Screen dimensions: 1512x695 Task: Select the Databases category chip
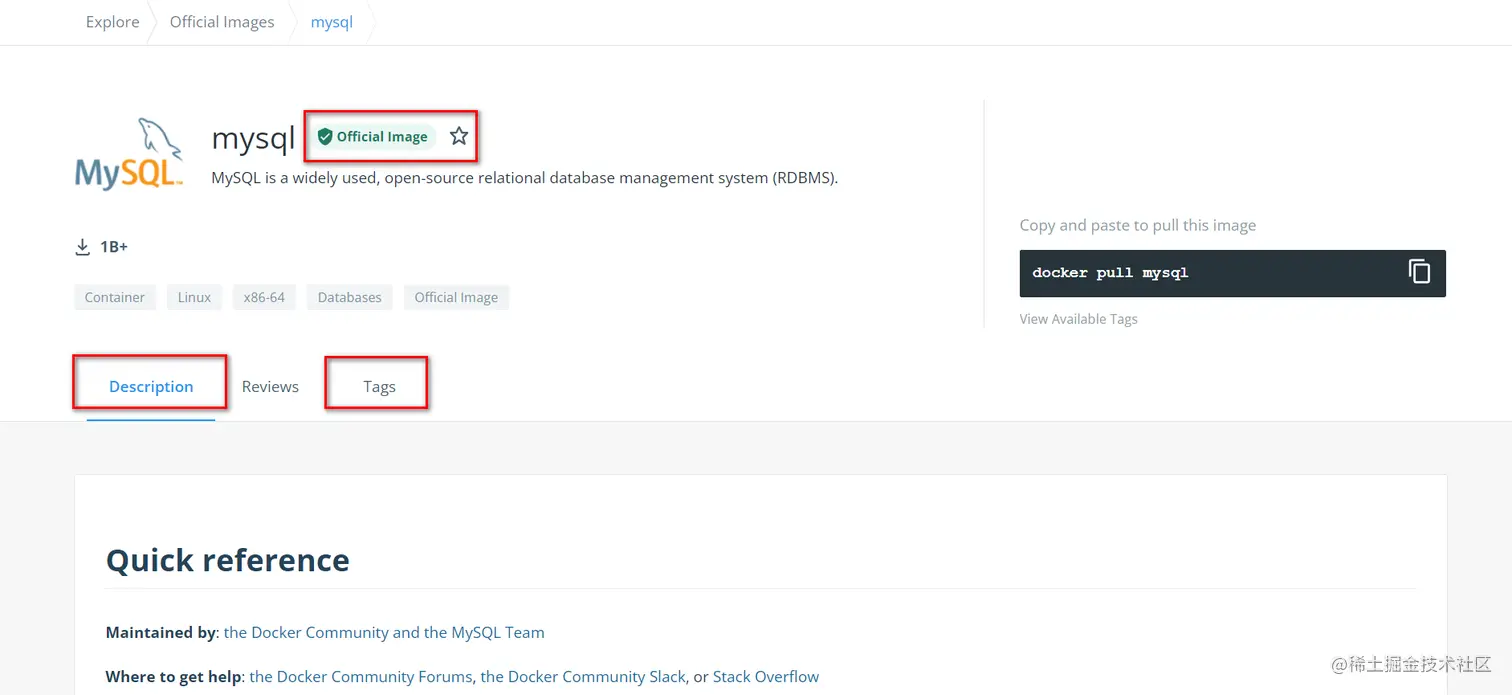(x=350, y=297)
